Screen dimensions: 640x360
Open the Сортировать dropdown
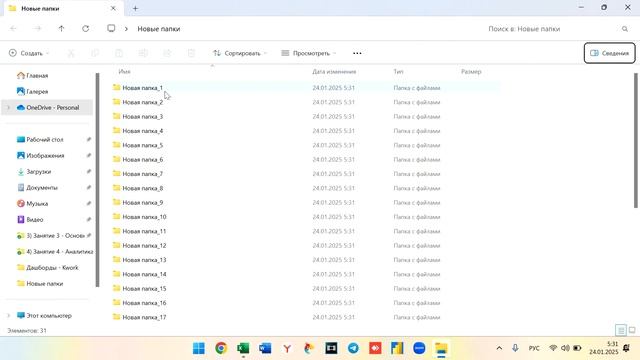click(x=240, y=53)
